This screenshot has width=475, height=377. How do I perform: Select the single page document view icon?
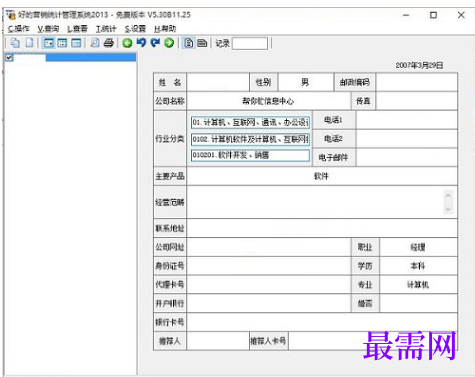tap(189, 43)
